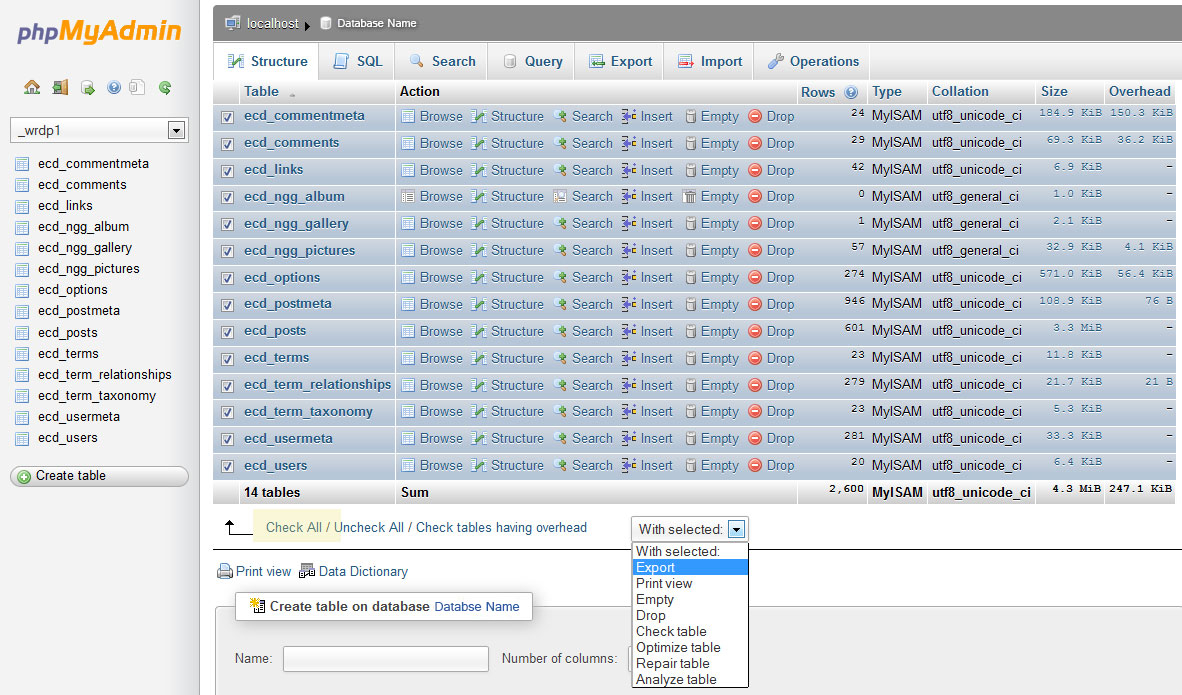This screenshot has width=1182, height=695.
Task: Open the Structure tab
Action: pyautogui.click(x=268, y=61)
